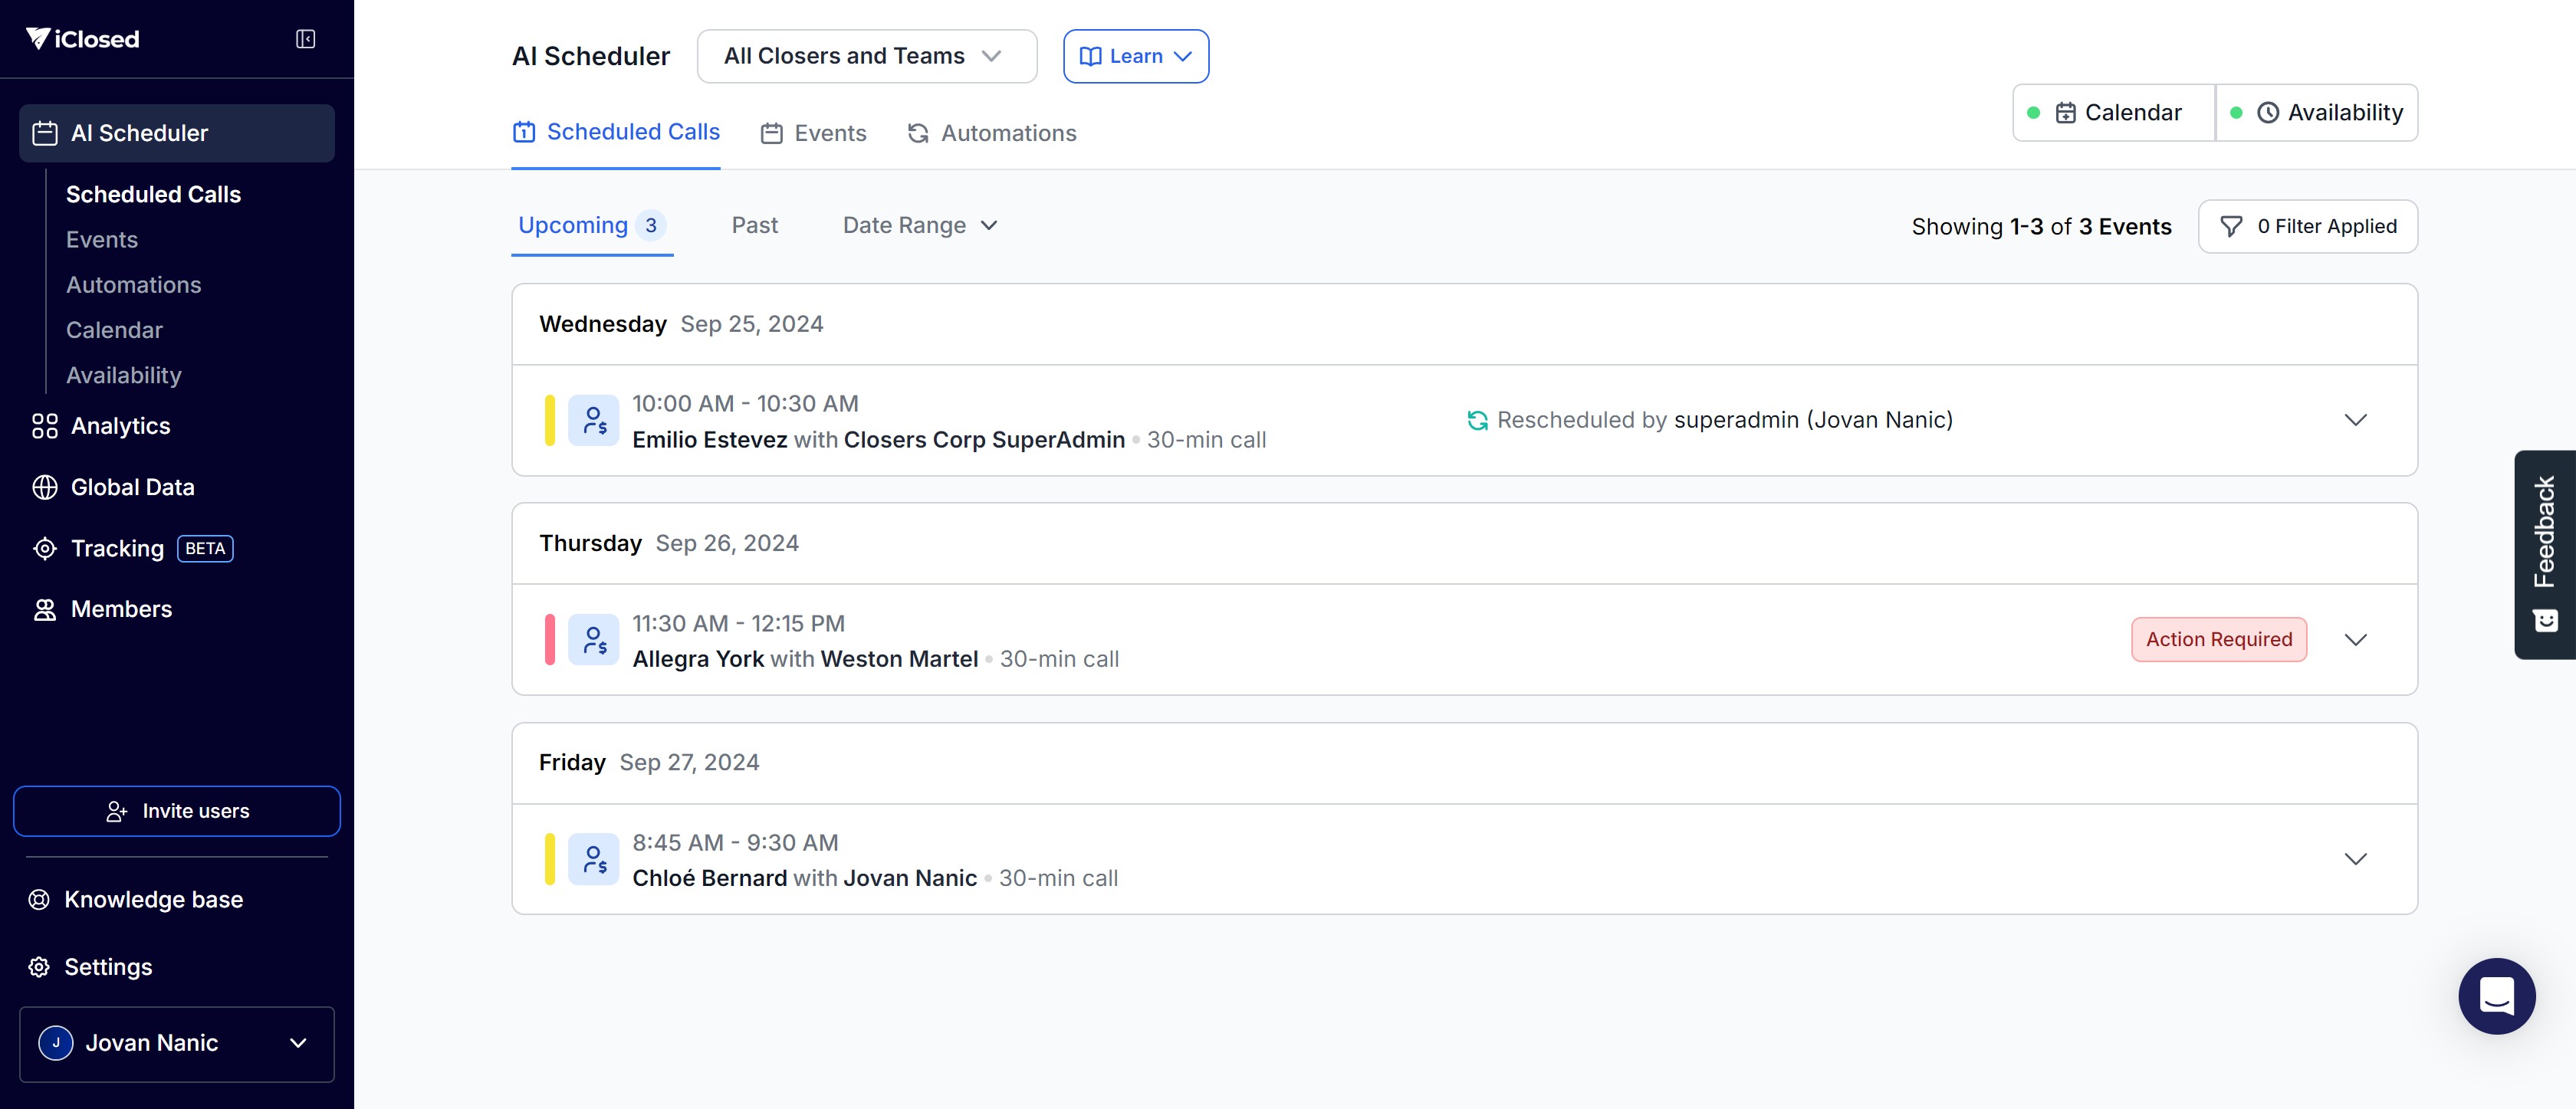Click the Invite users button

point(176,811)
